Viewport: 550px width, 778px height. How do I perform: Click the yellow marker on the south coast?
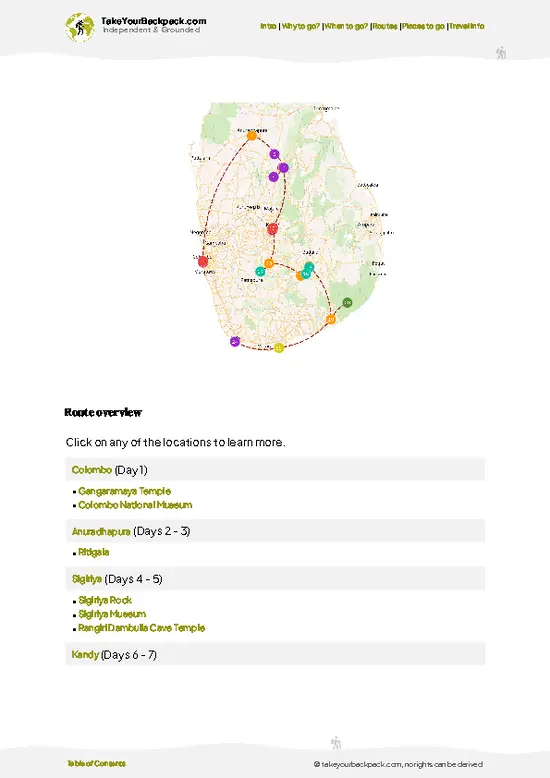click(x=279, y=348)
